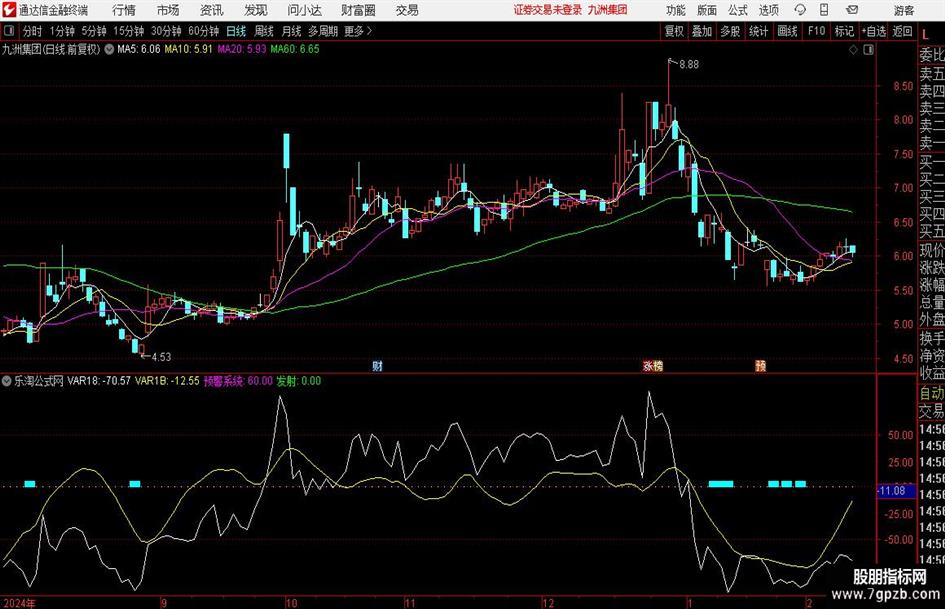Click the red L icon in the right panel

[925, 35]
